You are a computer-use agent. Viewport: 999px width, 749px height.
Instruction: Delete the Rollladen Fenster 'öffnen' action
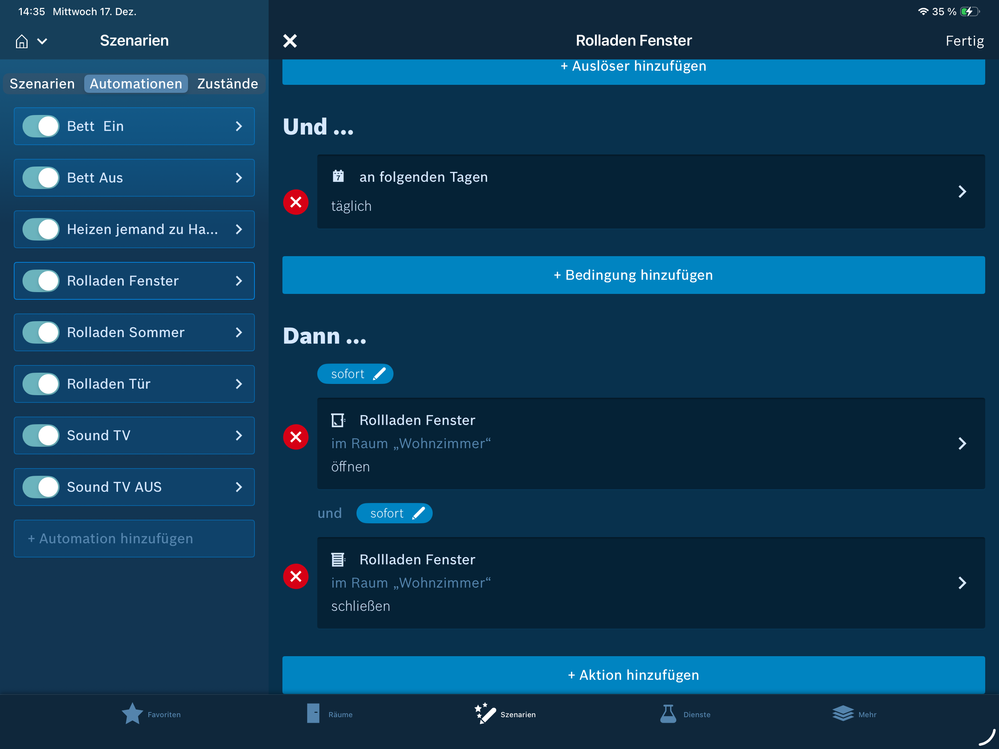[x=296, y=437]
